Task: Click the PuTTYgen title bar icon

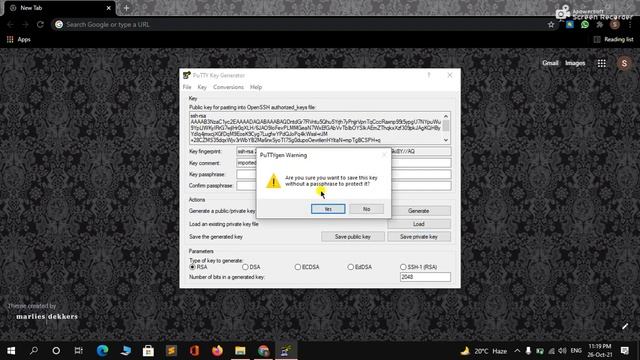Action: click(x=187, y=75)
